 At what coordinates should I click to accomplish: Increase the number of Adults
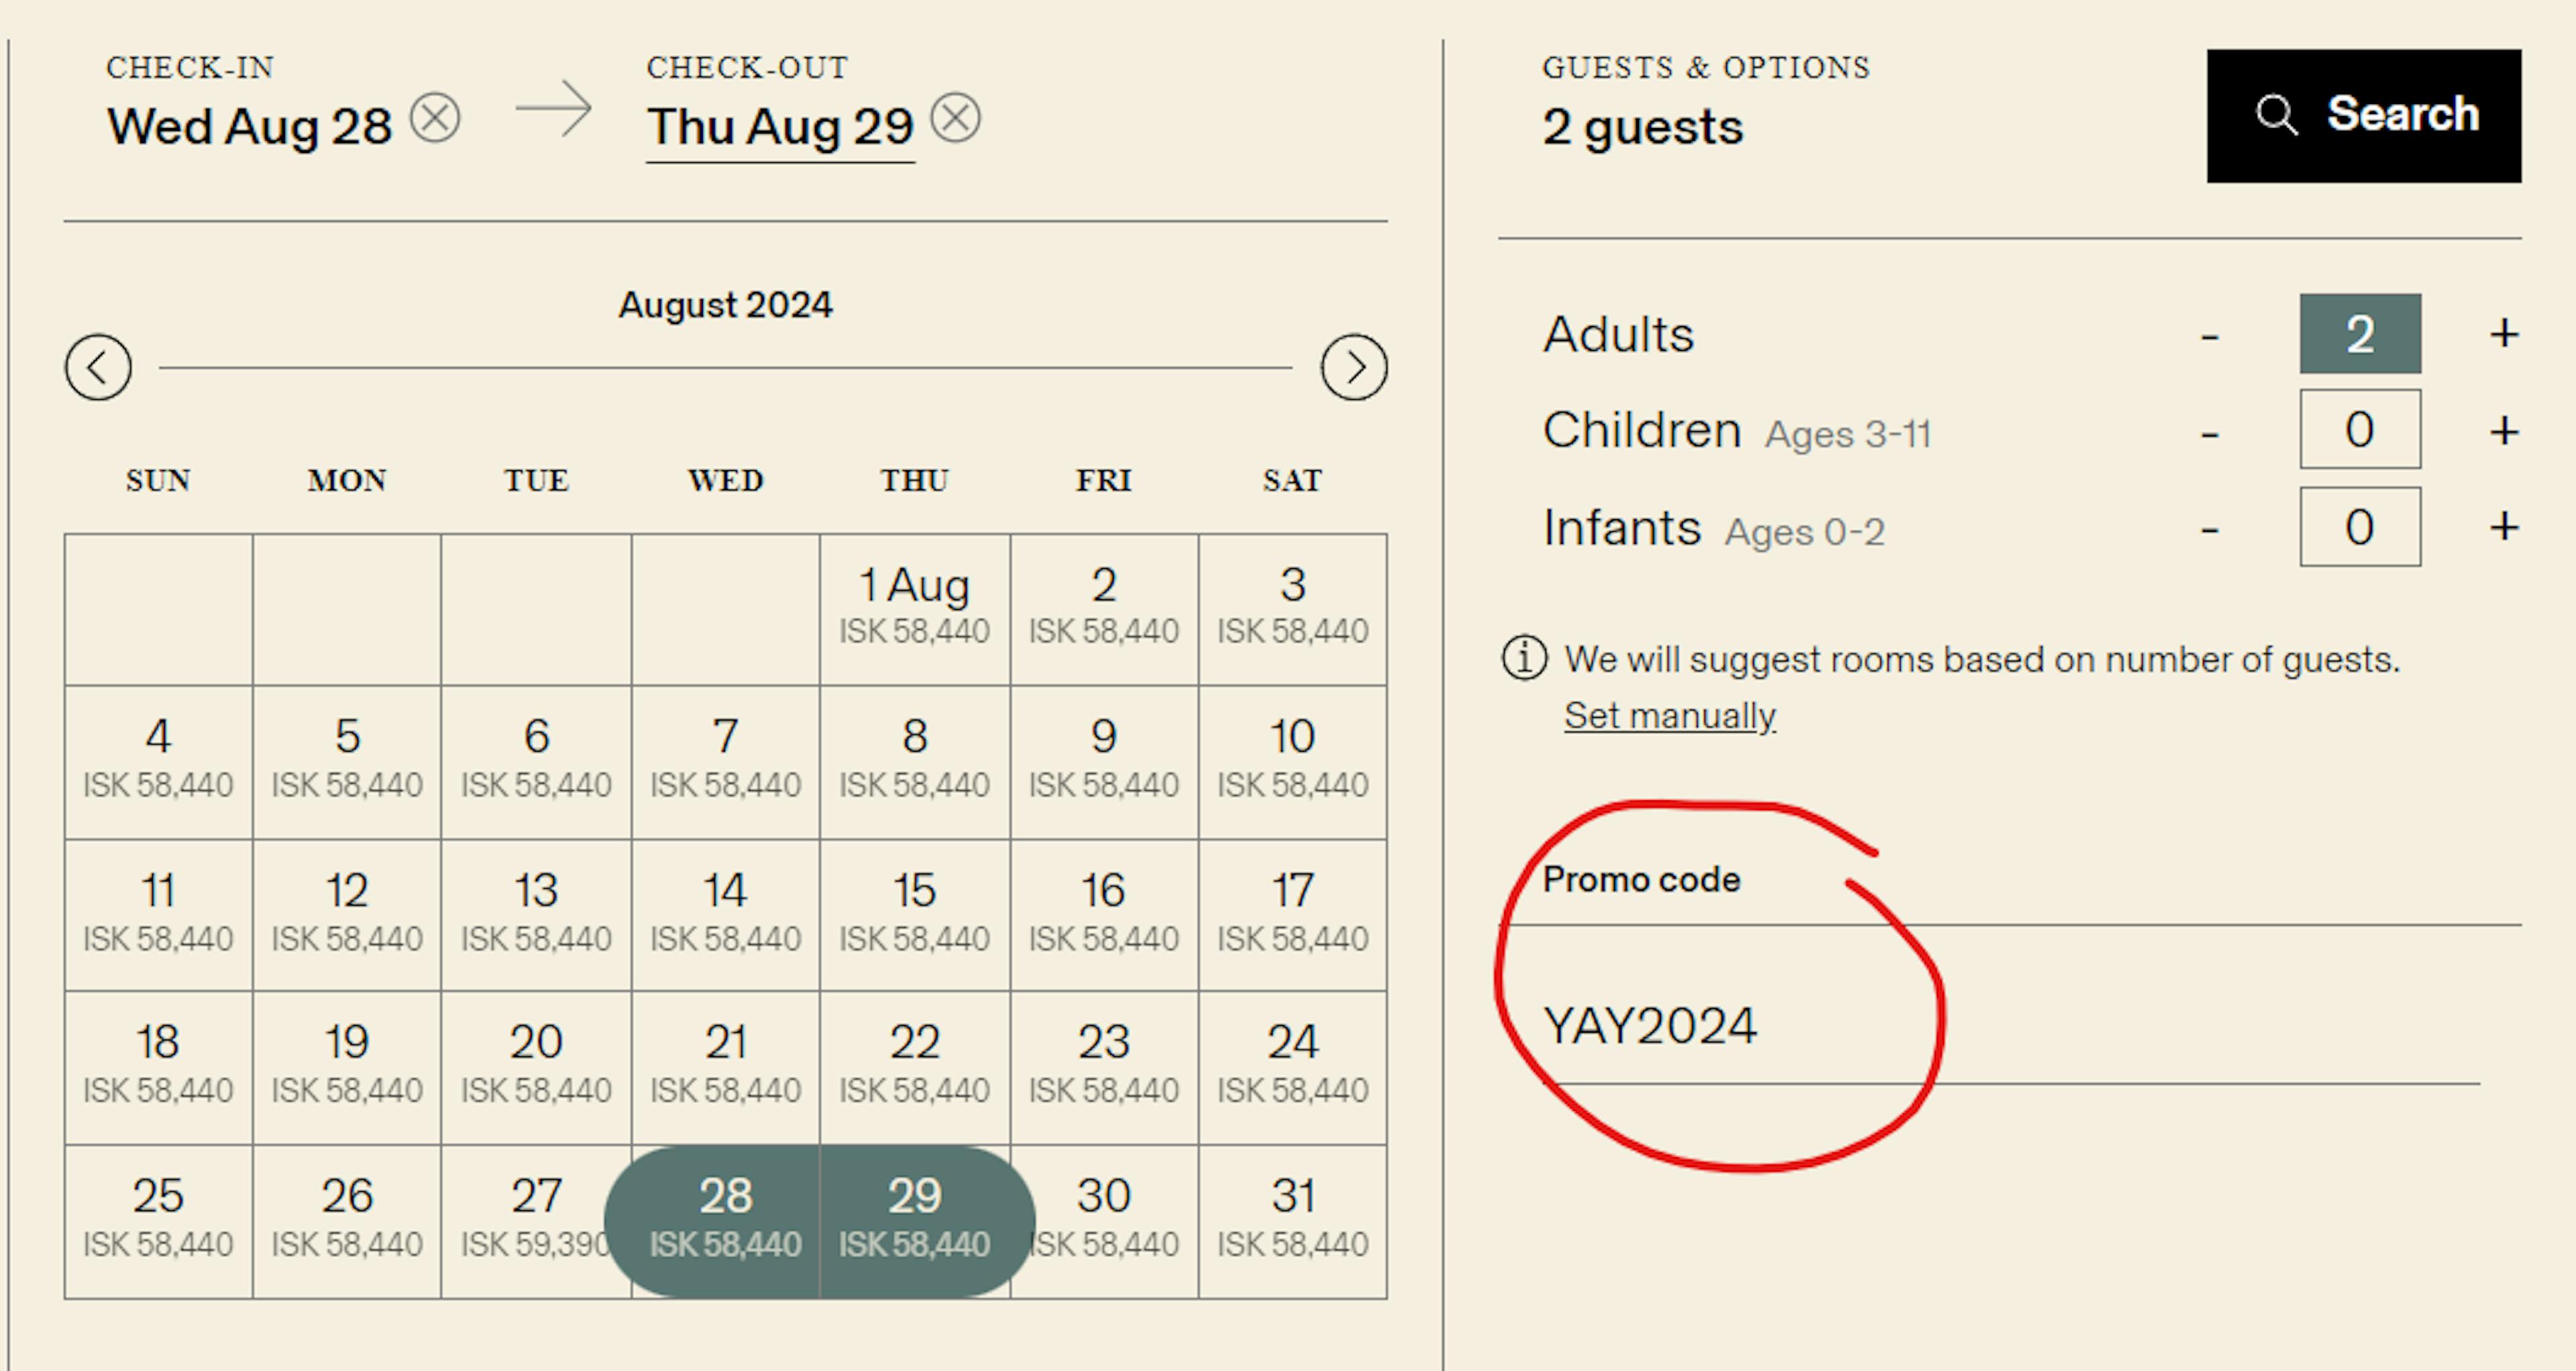click(2503, 334)
